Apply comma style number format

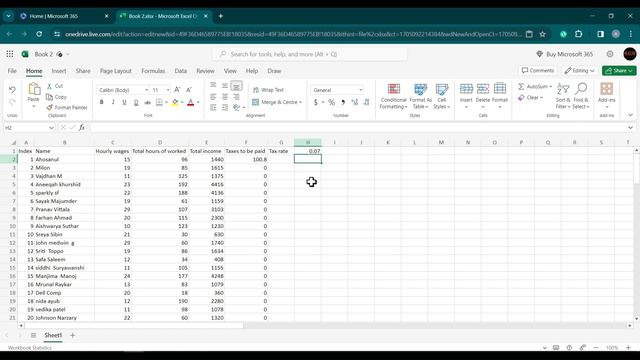[x=343, y=102]
